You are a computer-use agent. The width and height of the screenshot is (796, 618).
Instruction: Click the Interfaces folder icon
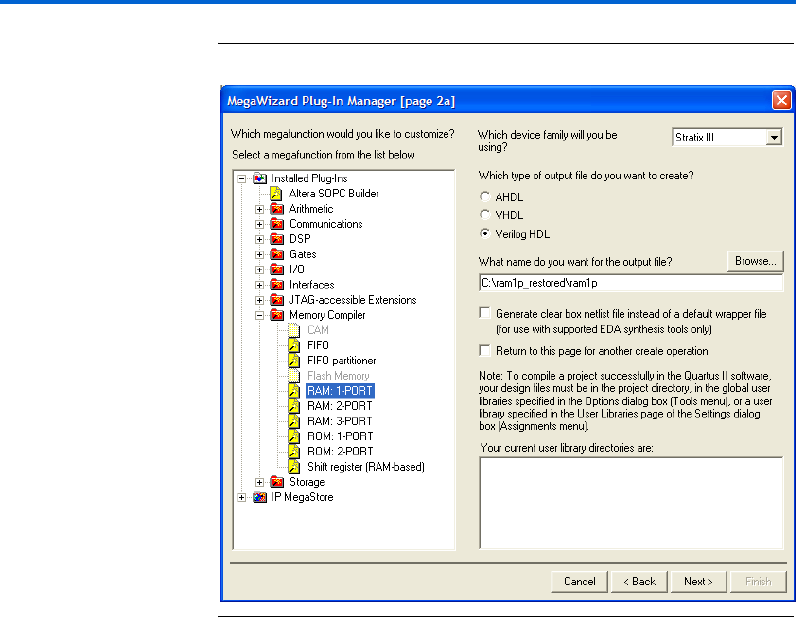(x=277, y=284)
